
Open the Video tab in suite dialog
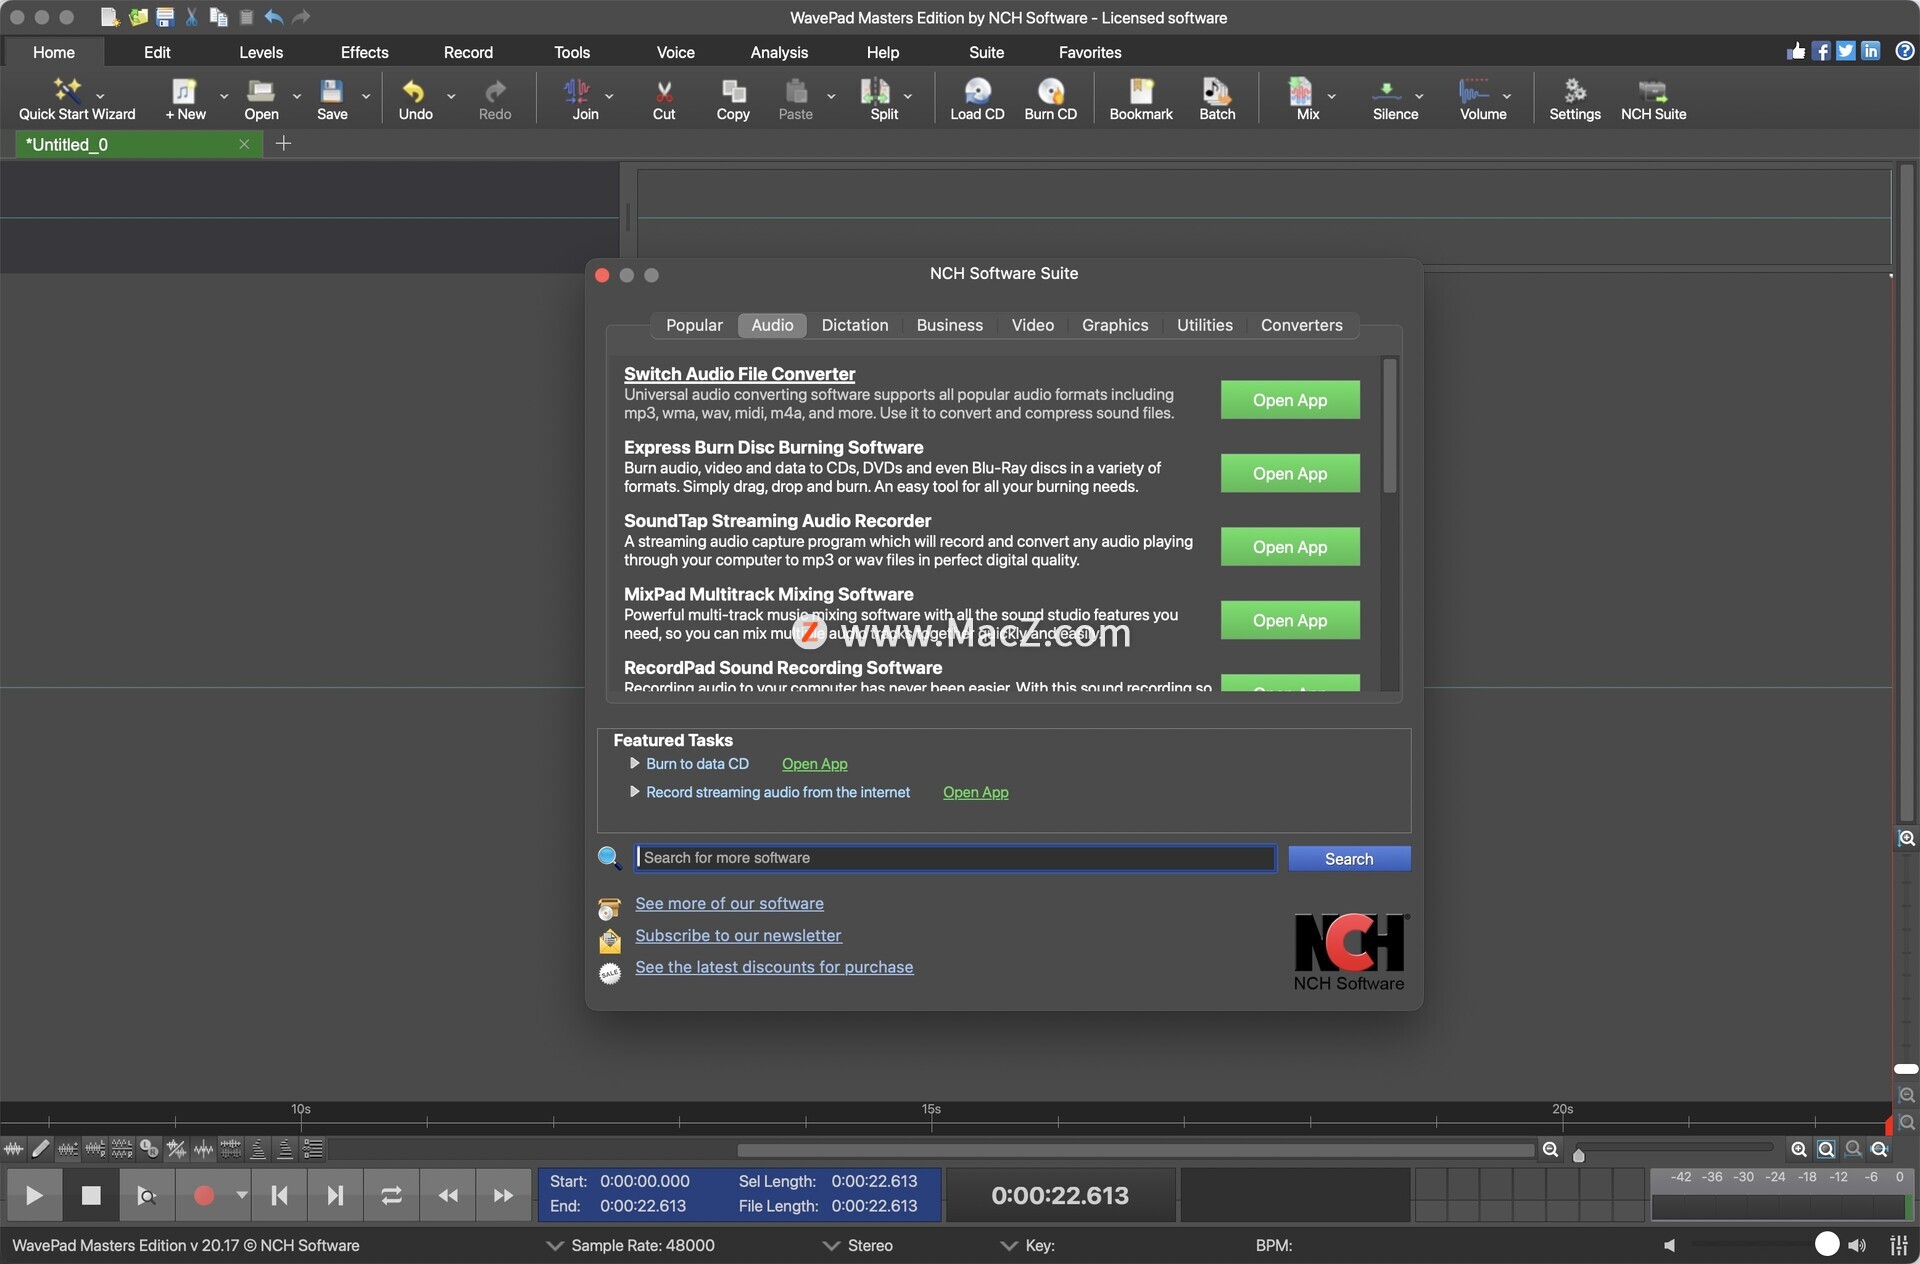coord(1032,325)
